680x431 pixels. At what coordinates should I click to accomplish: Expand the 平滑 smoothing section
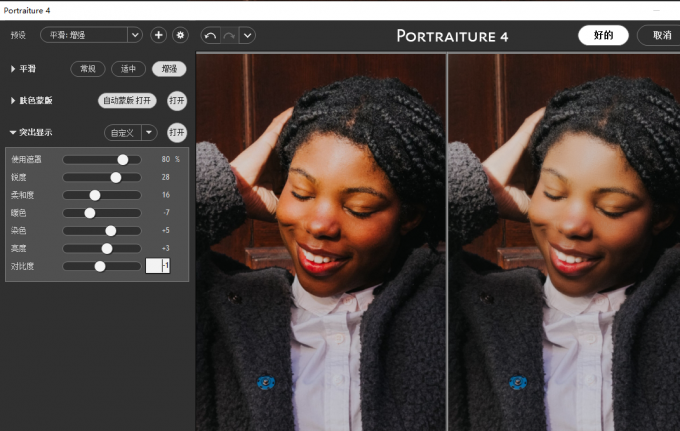pyautogui.click(x=13, y=69)
